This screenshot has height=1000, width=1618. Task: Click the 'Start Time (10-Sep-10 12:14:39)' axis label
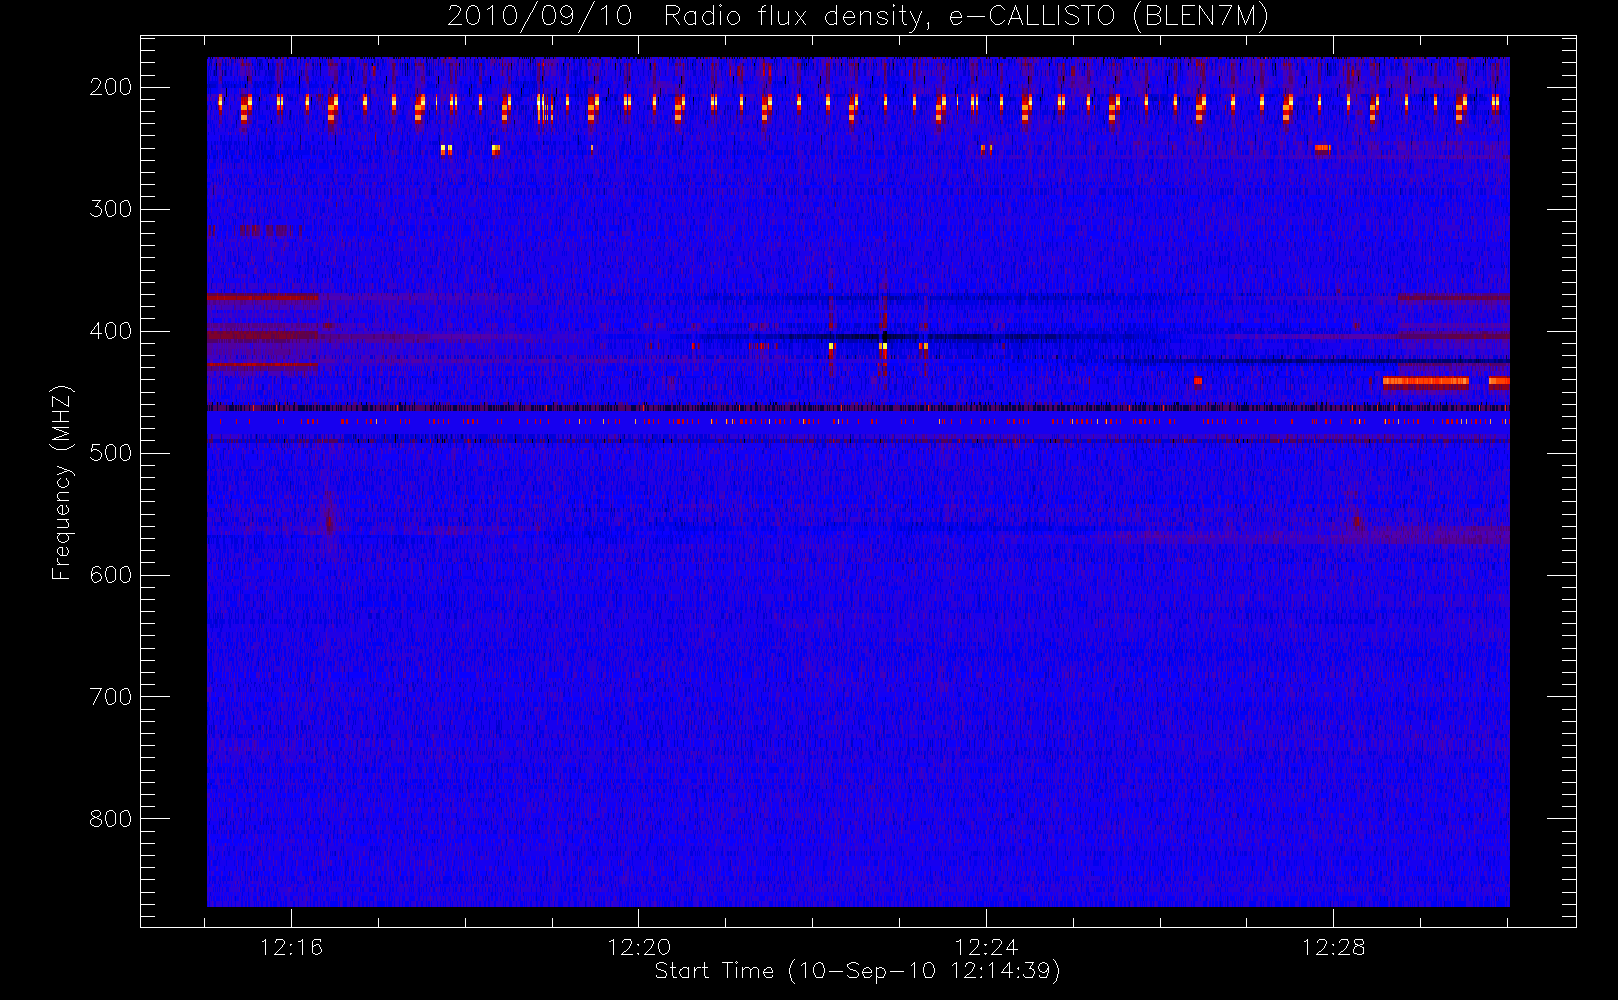pyautogui.click(x=857, y=971)
